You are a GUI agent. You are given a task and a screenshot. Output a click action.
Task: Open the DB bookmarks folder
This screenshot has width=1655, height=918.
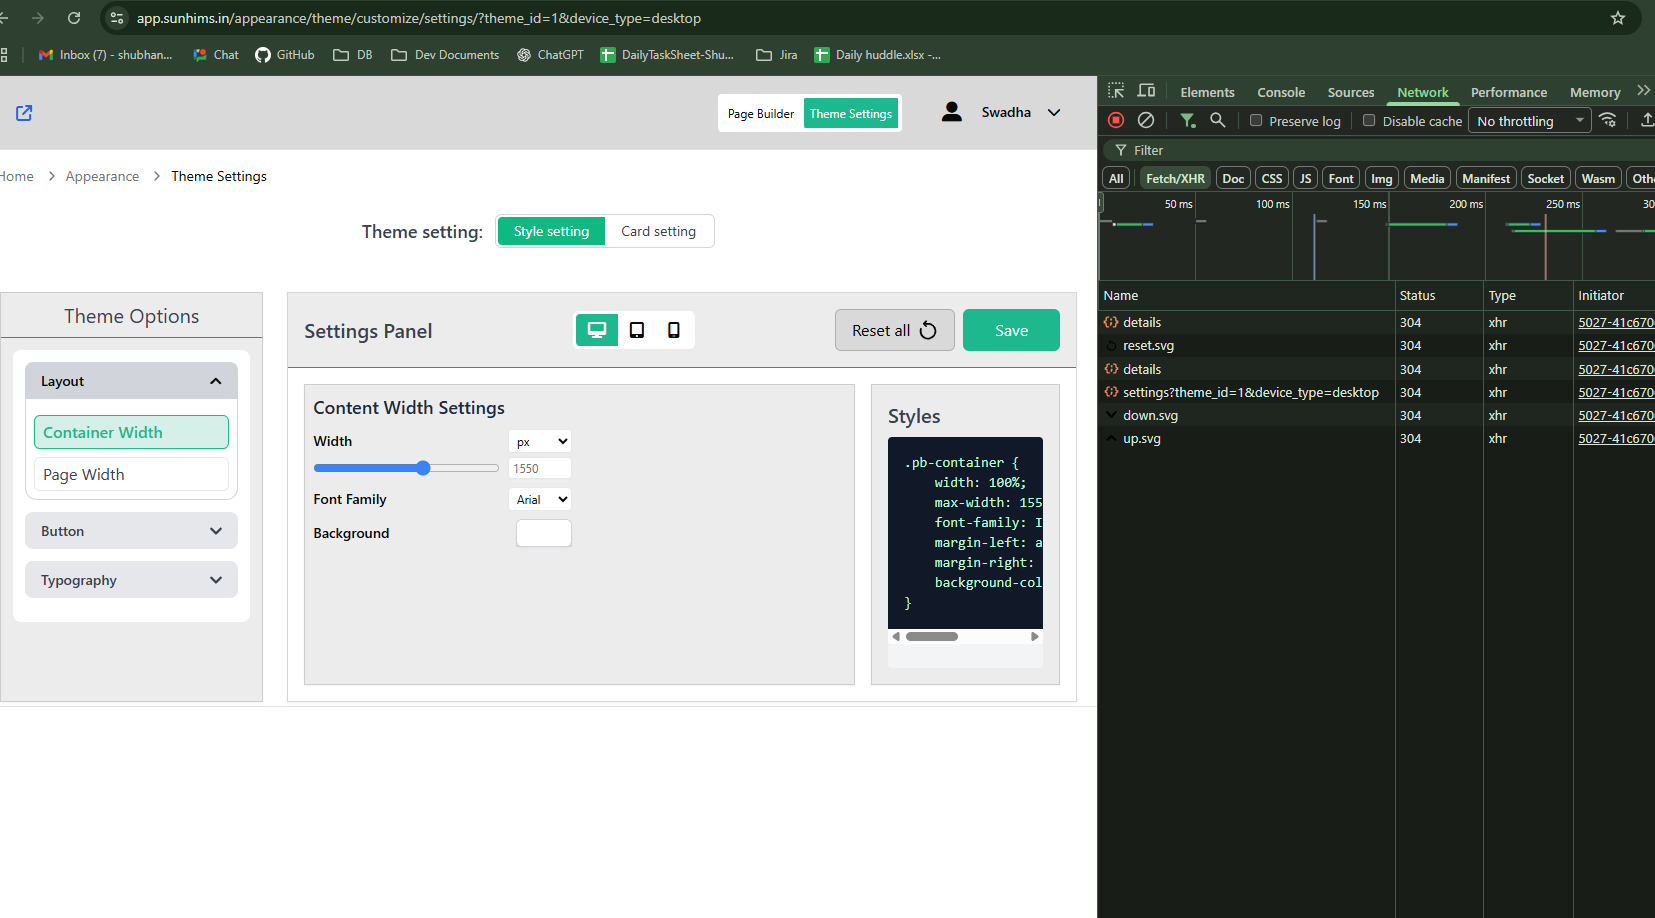(353, 55)
